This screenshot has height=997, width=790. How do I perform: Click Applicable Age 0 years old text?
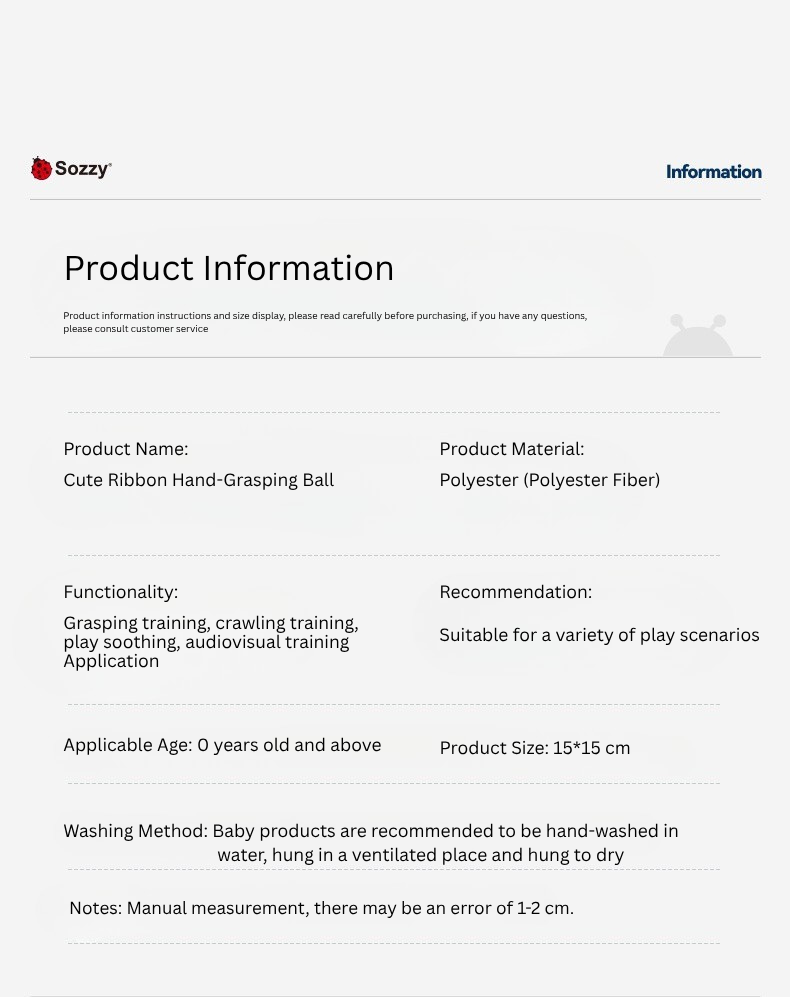(222, 745)
